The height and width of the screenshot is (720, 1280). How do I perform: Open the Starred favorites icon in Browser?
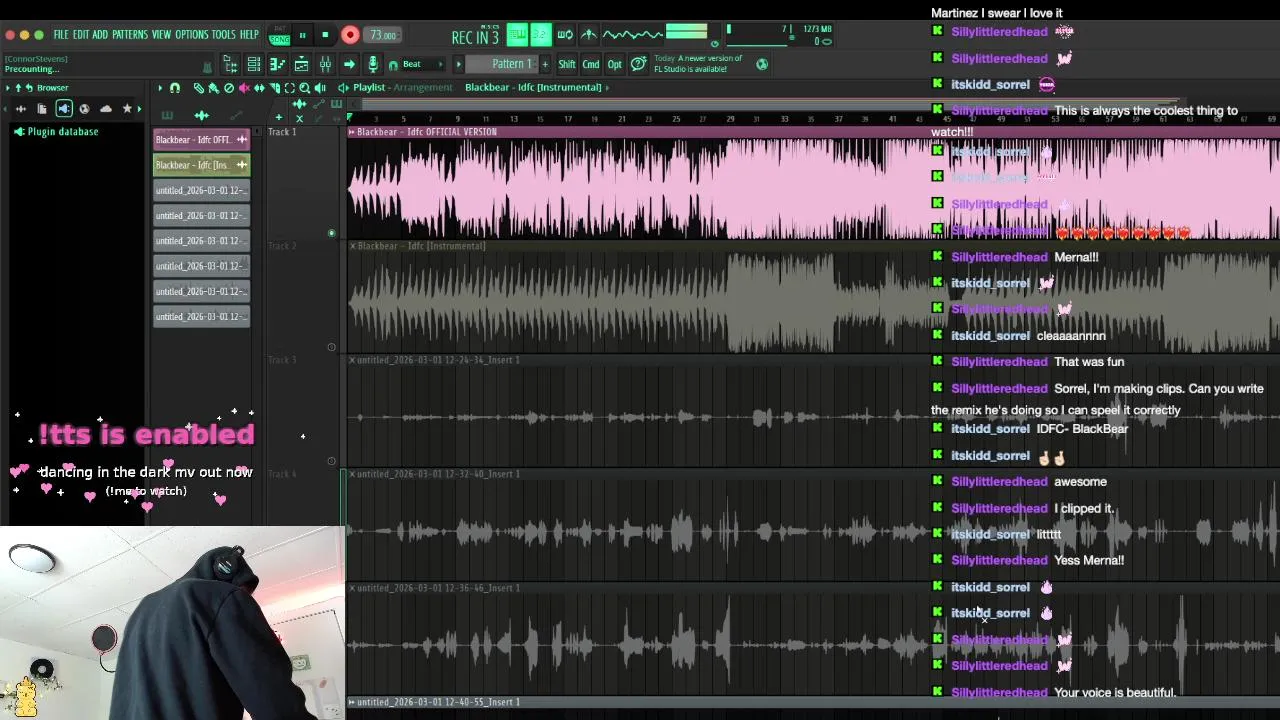pyautogui.click(x=127, y=109)
